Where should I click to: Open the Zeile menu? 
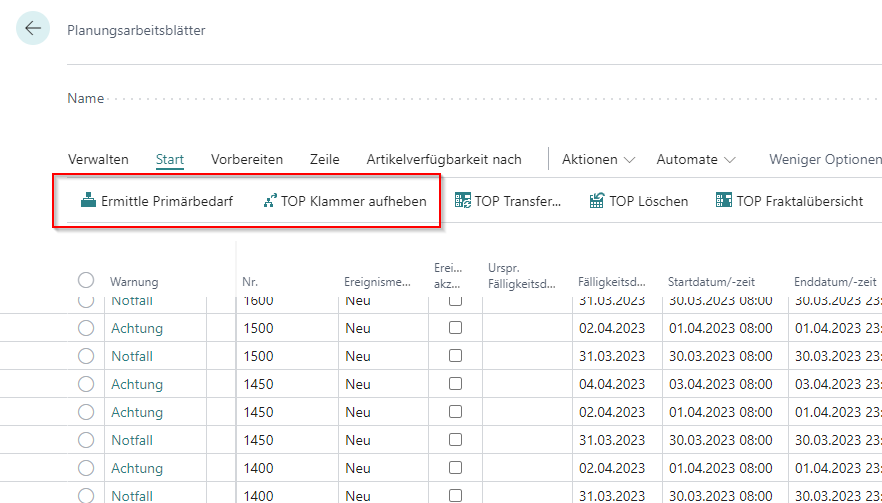coord(325,159)
